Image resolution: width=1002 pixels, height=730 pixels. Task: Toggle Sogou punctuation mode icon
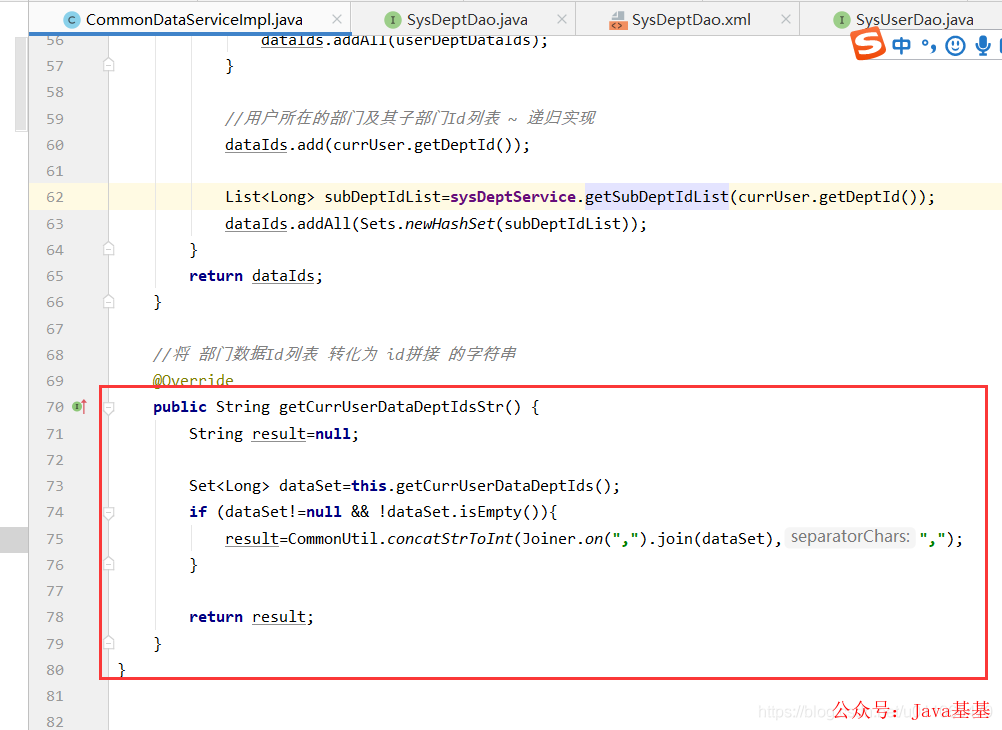[x=929, y=45]
